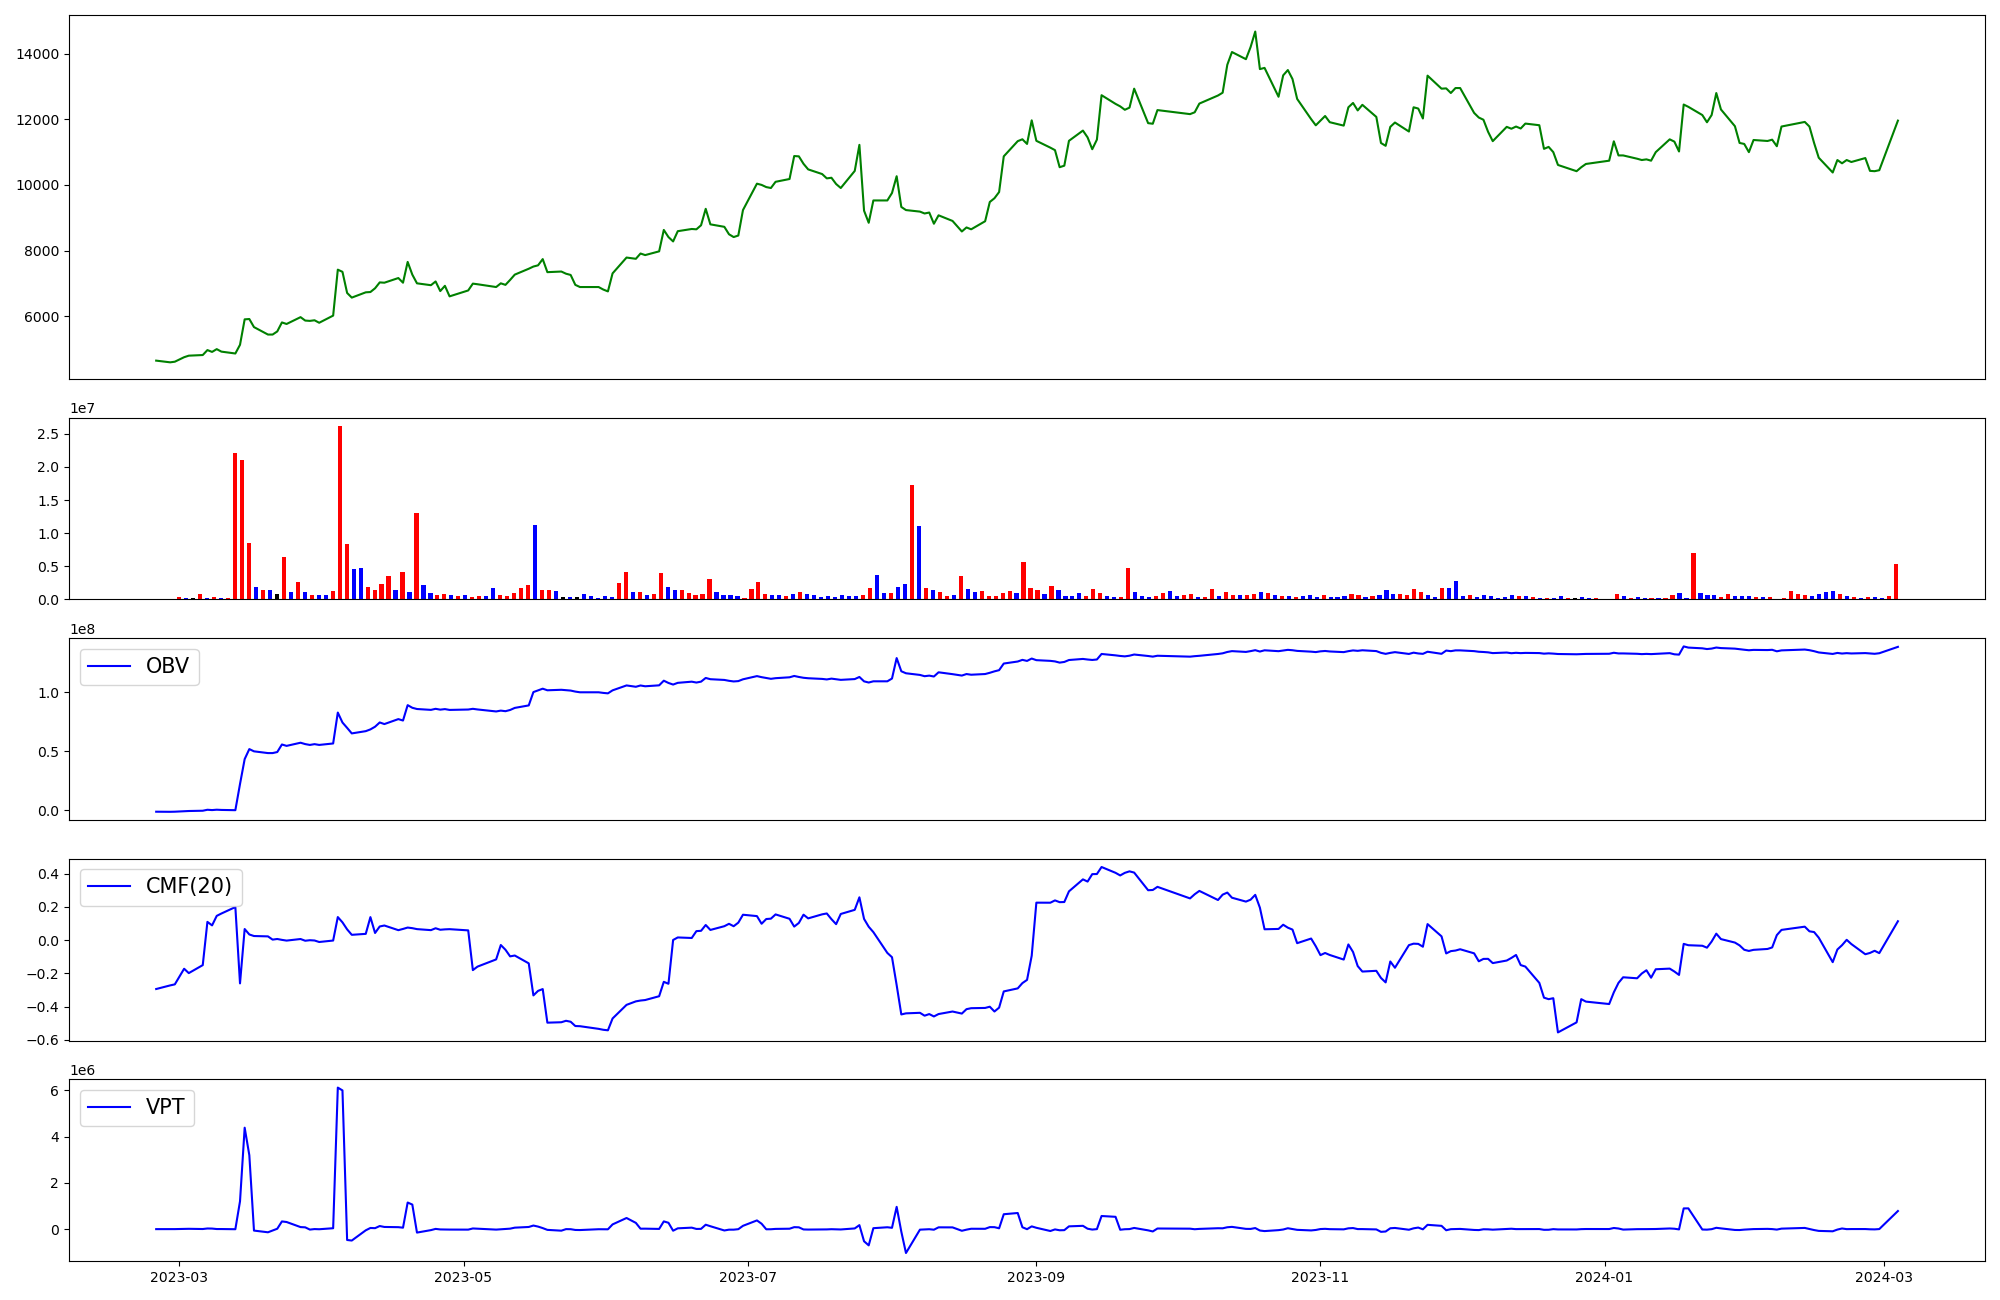Click the 2.5 label on volume axis

(x=49, y=435)
